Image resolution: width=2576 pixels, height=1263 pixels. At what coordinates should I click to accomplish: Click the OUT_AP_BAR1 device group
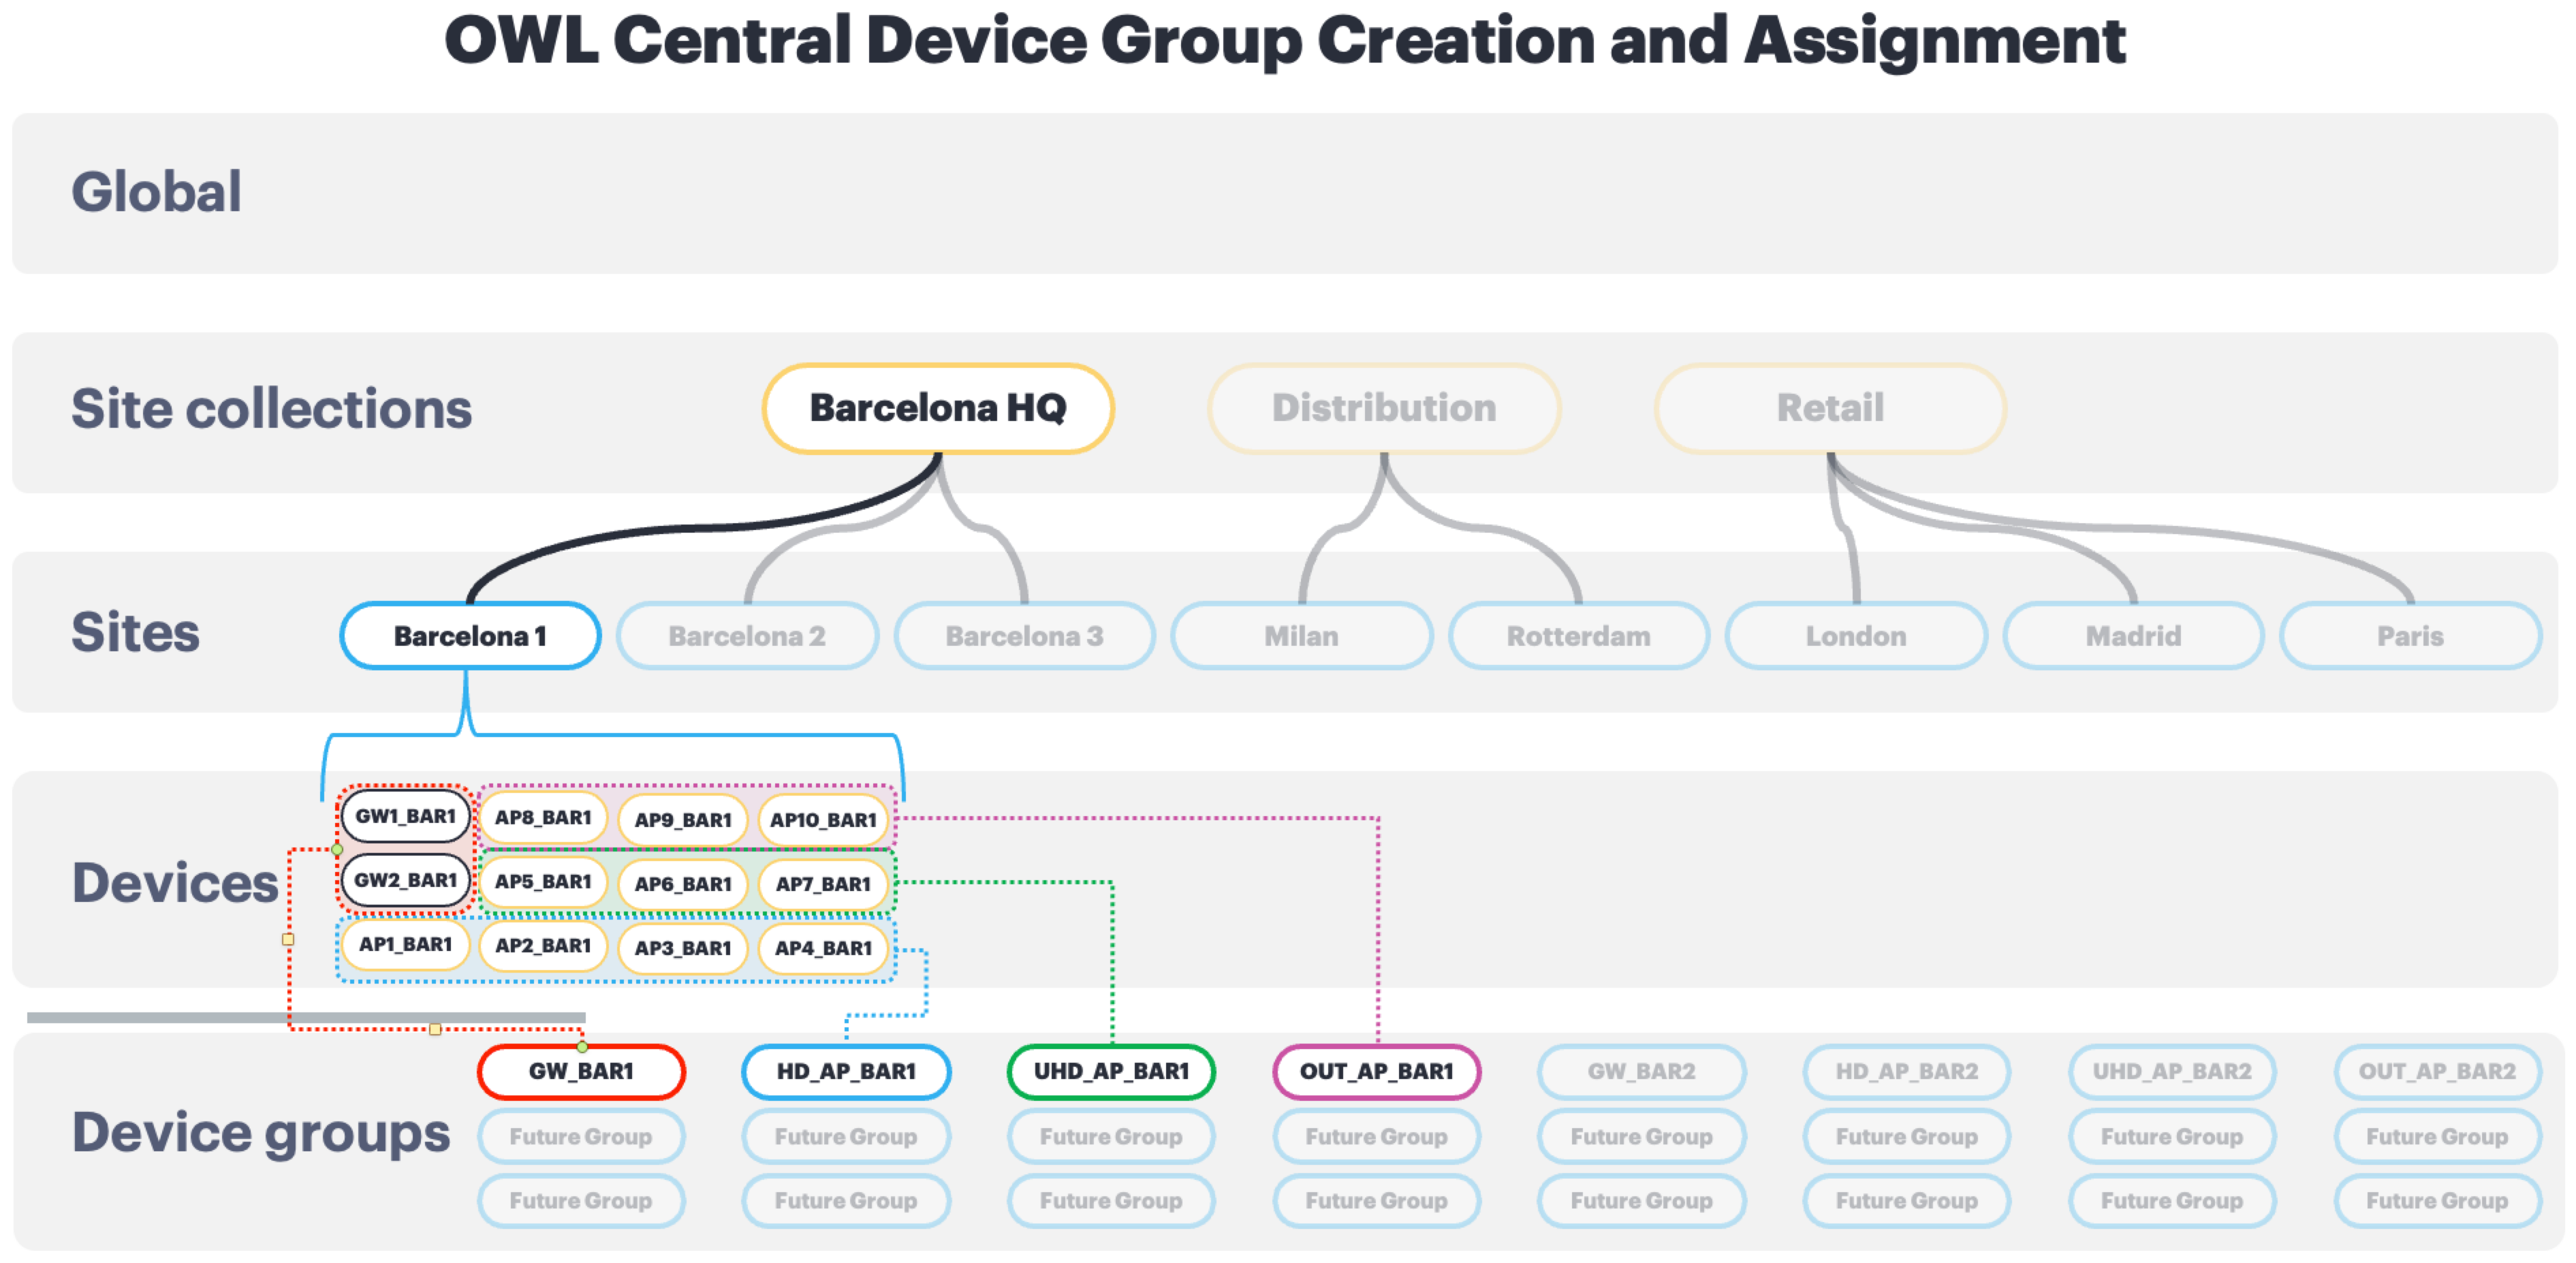tap(1376, 1072)
